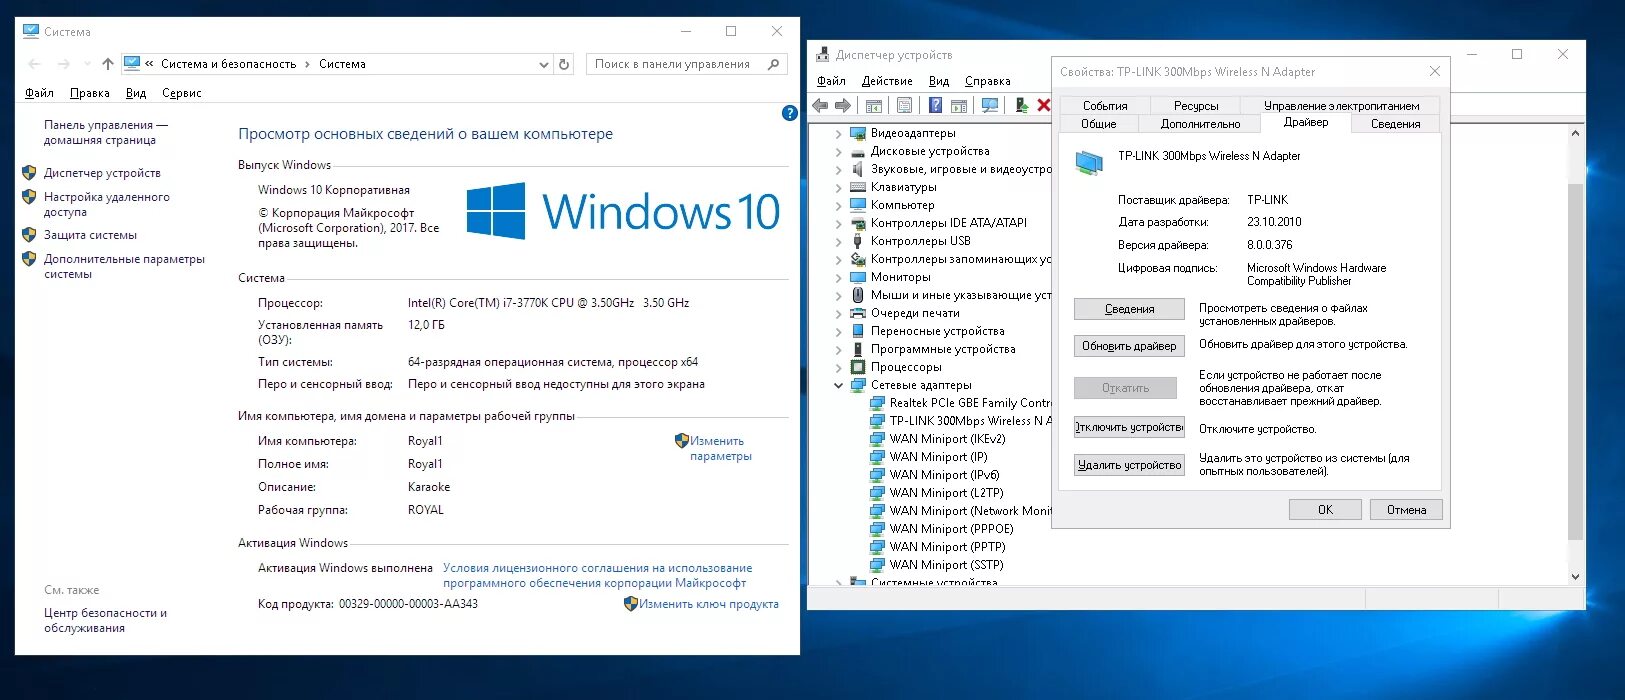Click Отмена in driver properties dialog

[x=1406, y=509]
